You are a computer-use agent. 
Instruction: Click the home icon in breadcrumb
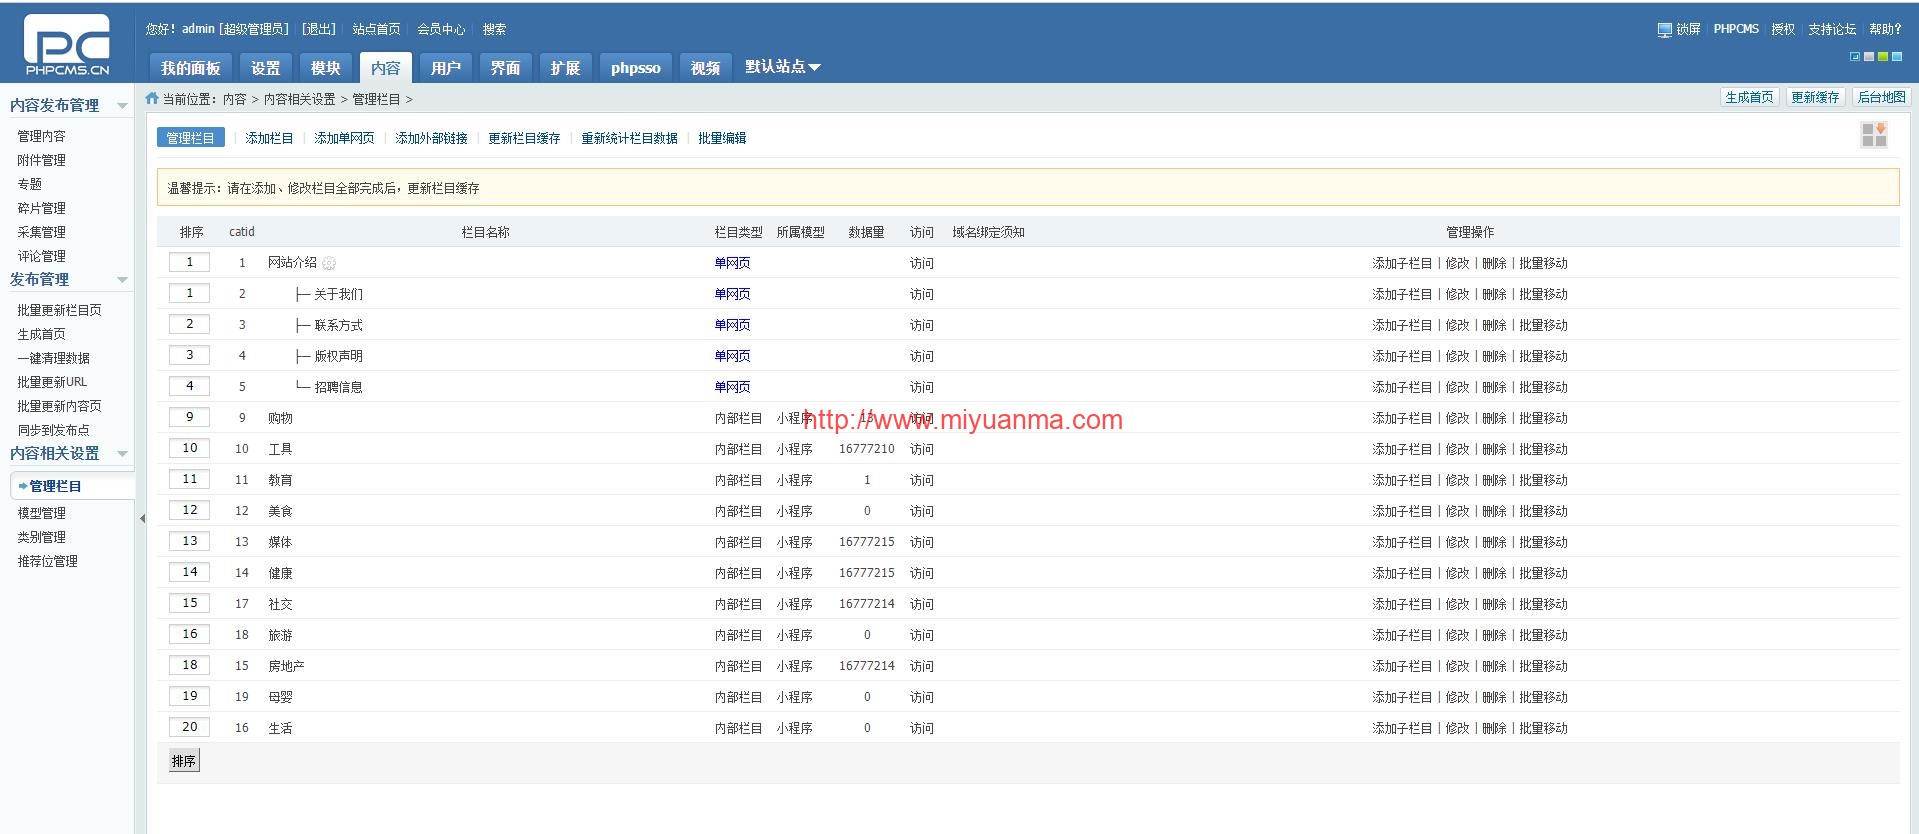click(x=152, y=98)
